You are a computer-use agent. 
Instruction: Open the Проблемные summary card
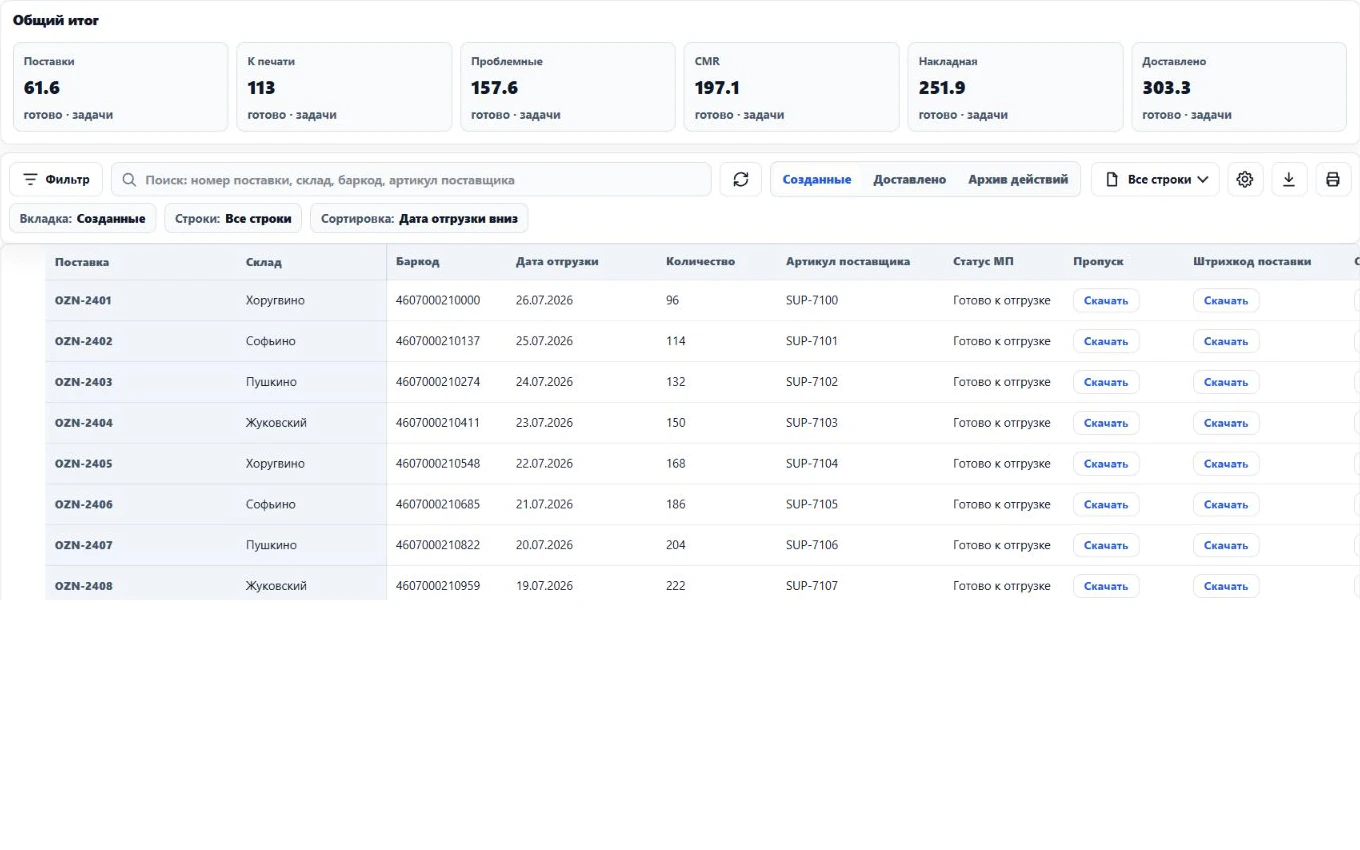(568, 87)
